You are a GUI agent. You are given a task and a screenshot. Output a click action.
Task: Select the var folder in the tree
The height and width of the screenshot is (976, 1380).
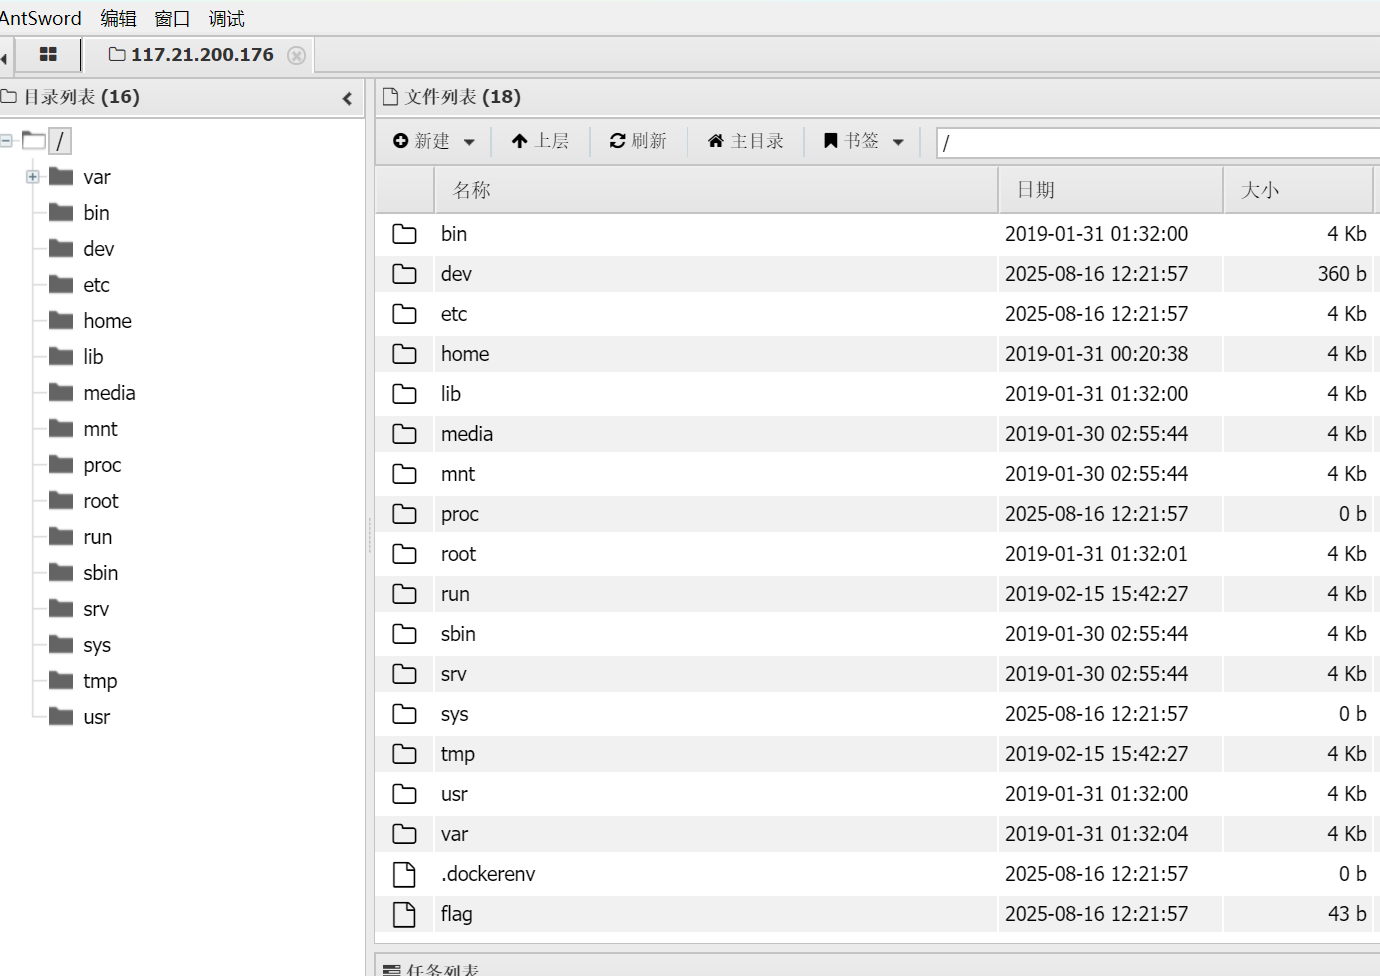coord(97,177)
